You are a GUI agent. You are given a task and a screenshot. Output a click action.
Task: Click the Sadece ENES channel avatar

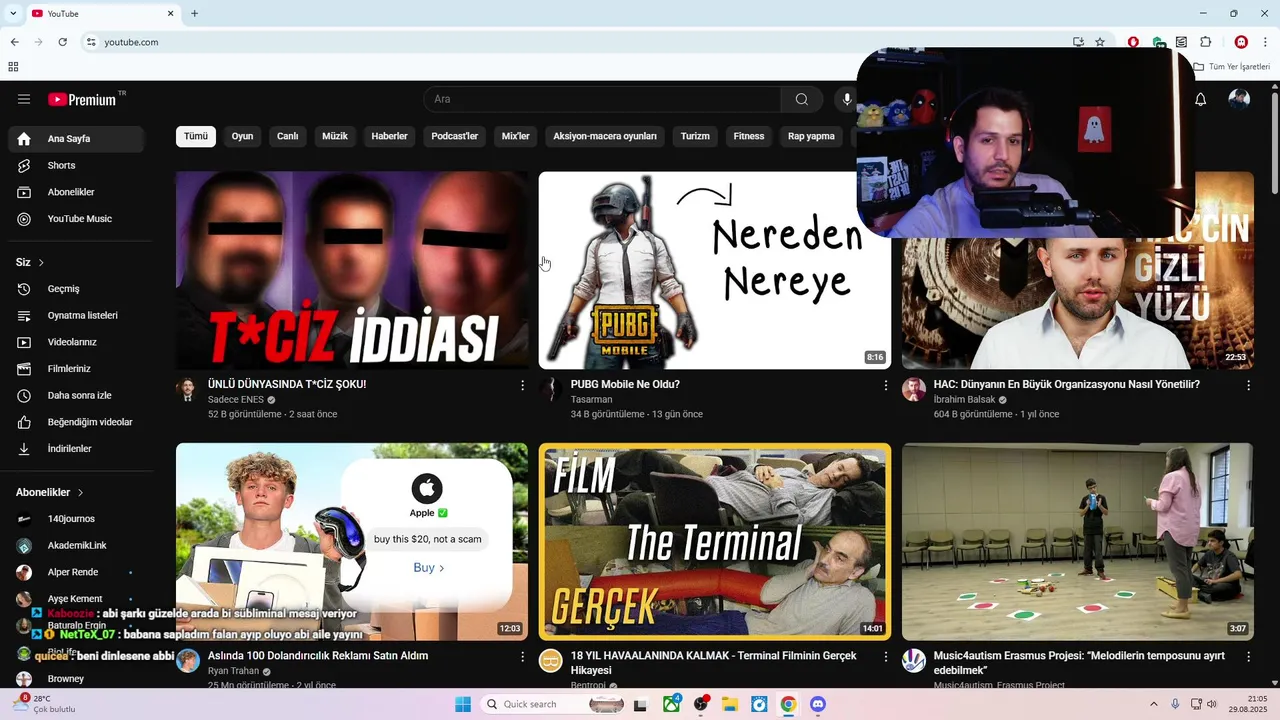188,390
